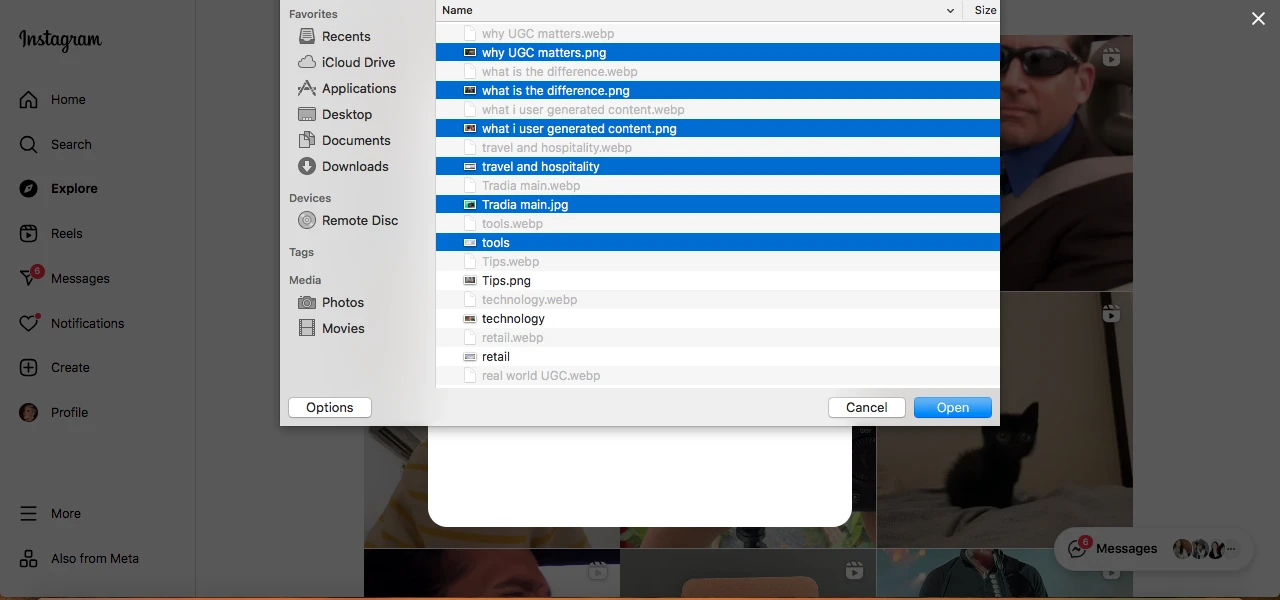Cancel the file picker dialog

[867, 408]
